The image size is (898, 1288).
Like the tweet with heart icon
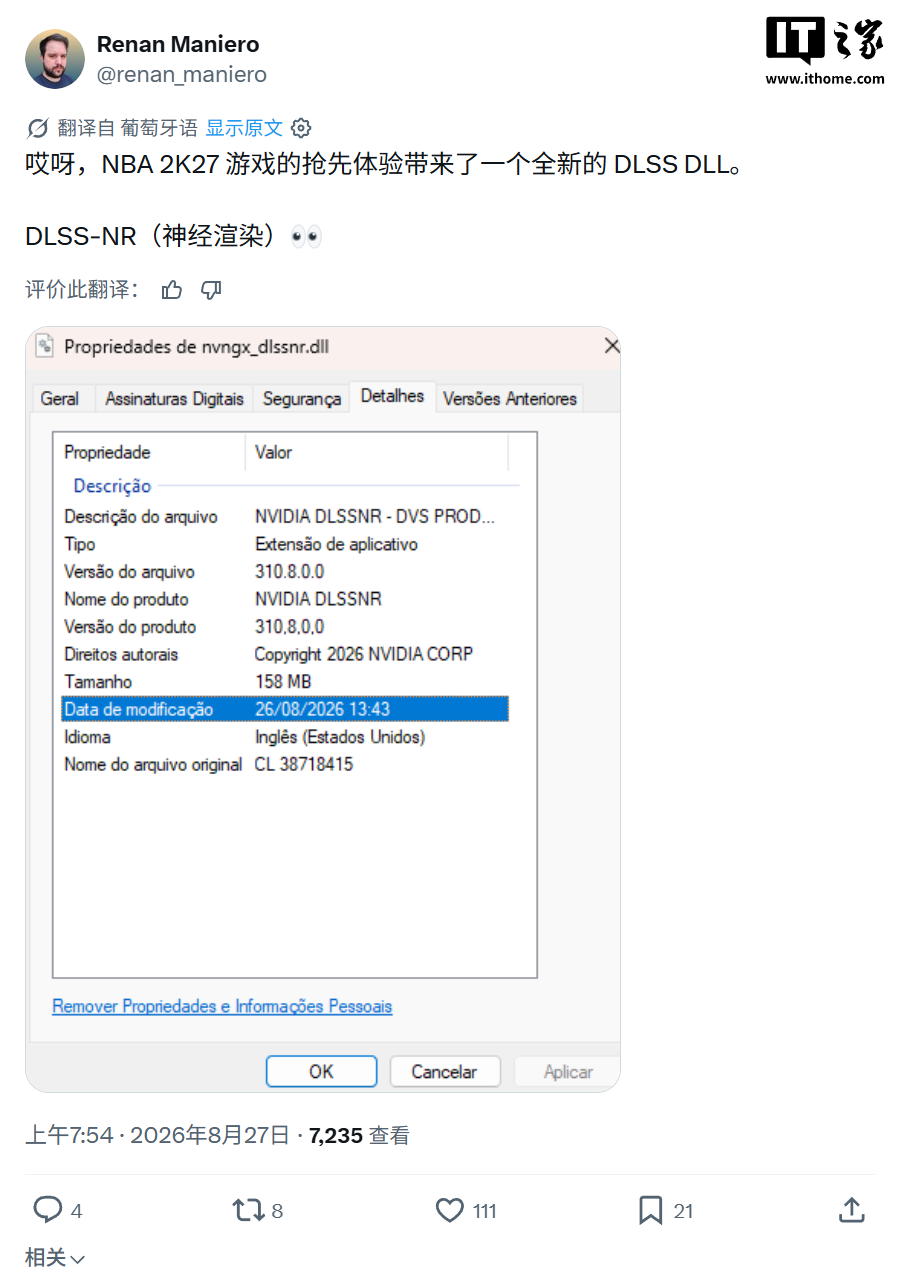pyautogui.click(x=450, y=1210)
